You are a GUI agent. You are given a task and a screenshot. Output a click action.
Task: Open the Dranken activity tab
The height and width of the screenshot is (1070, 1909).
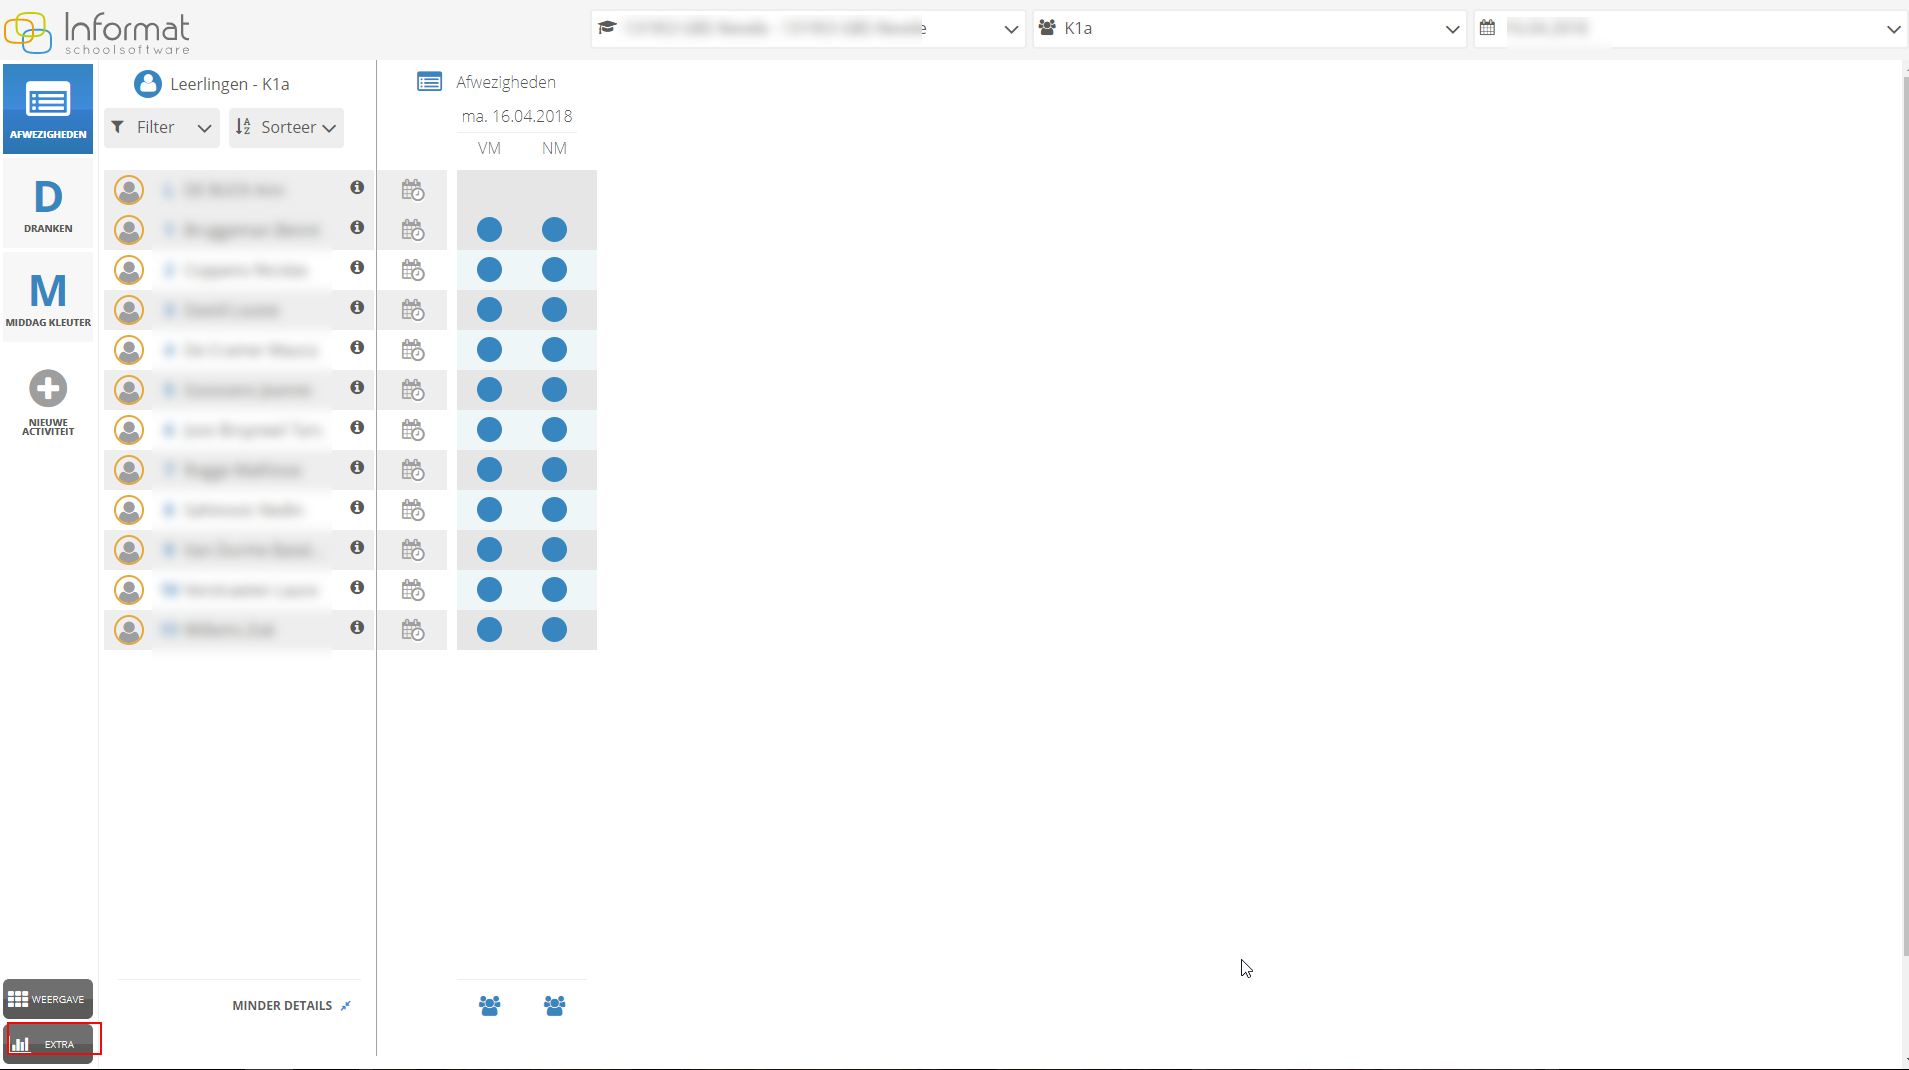(48, 205)
